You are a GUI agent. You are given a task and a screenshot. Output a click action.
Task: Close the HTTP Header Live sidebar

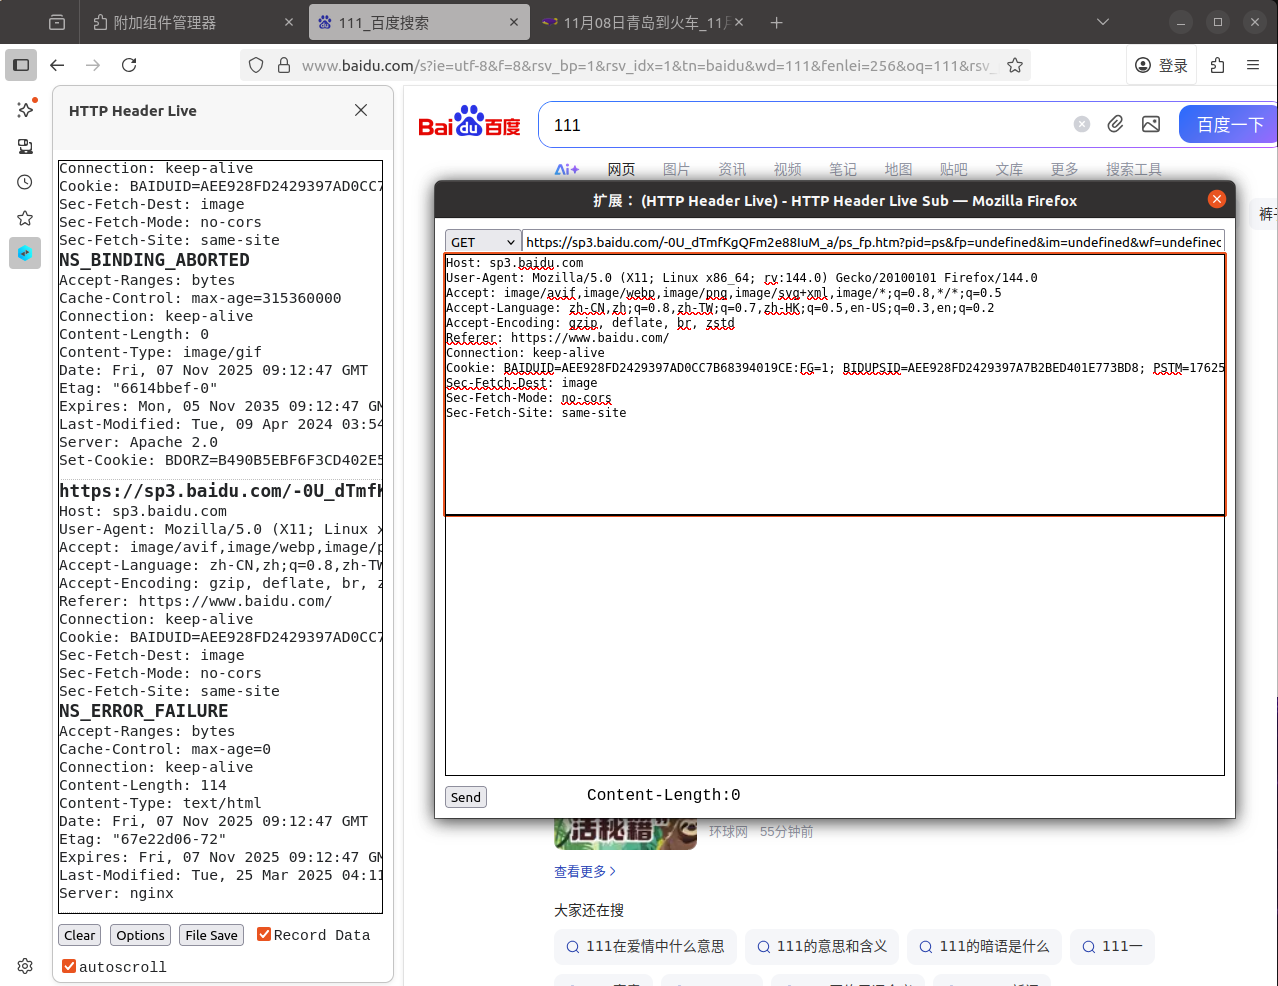pos(361,110)
